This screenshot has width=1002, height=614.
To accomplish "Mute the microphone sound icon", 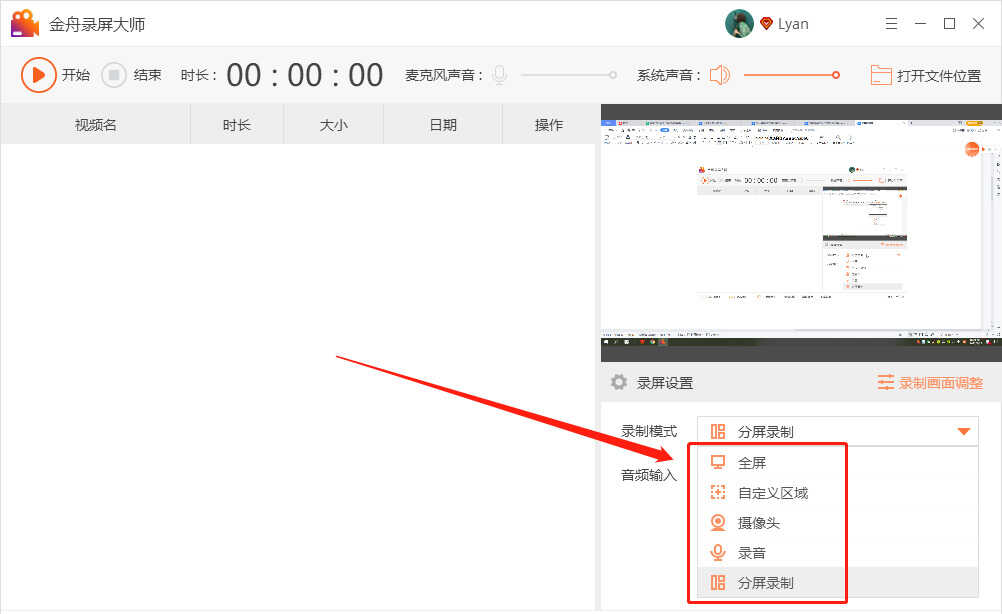I will pos(499,75).
